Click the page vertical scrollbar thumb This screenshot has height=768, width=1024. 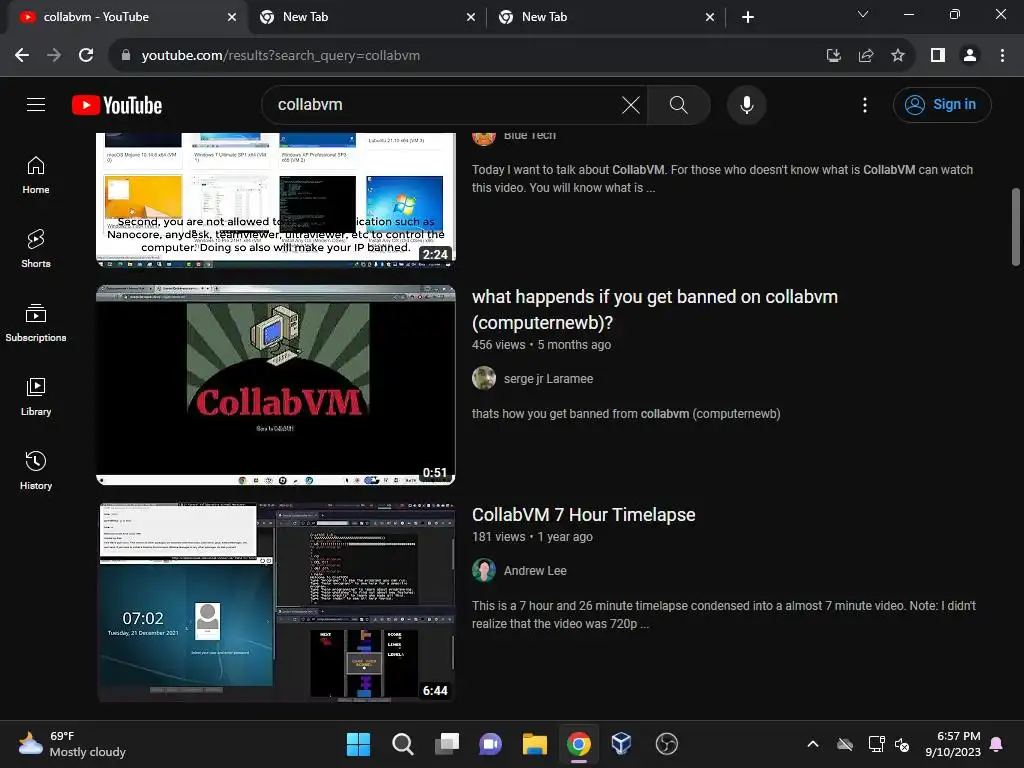click(x=1016, y=227)
